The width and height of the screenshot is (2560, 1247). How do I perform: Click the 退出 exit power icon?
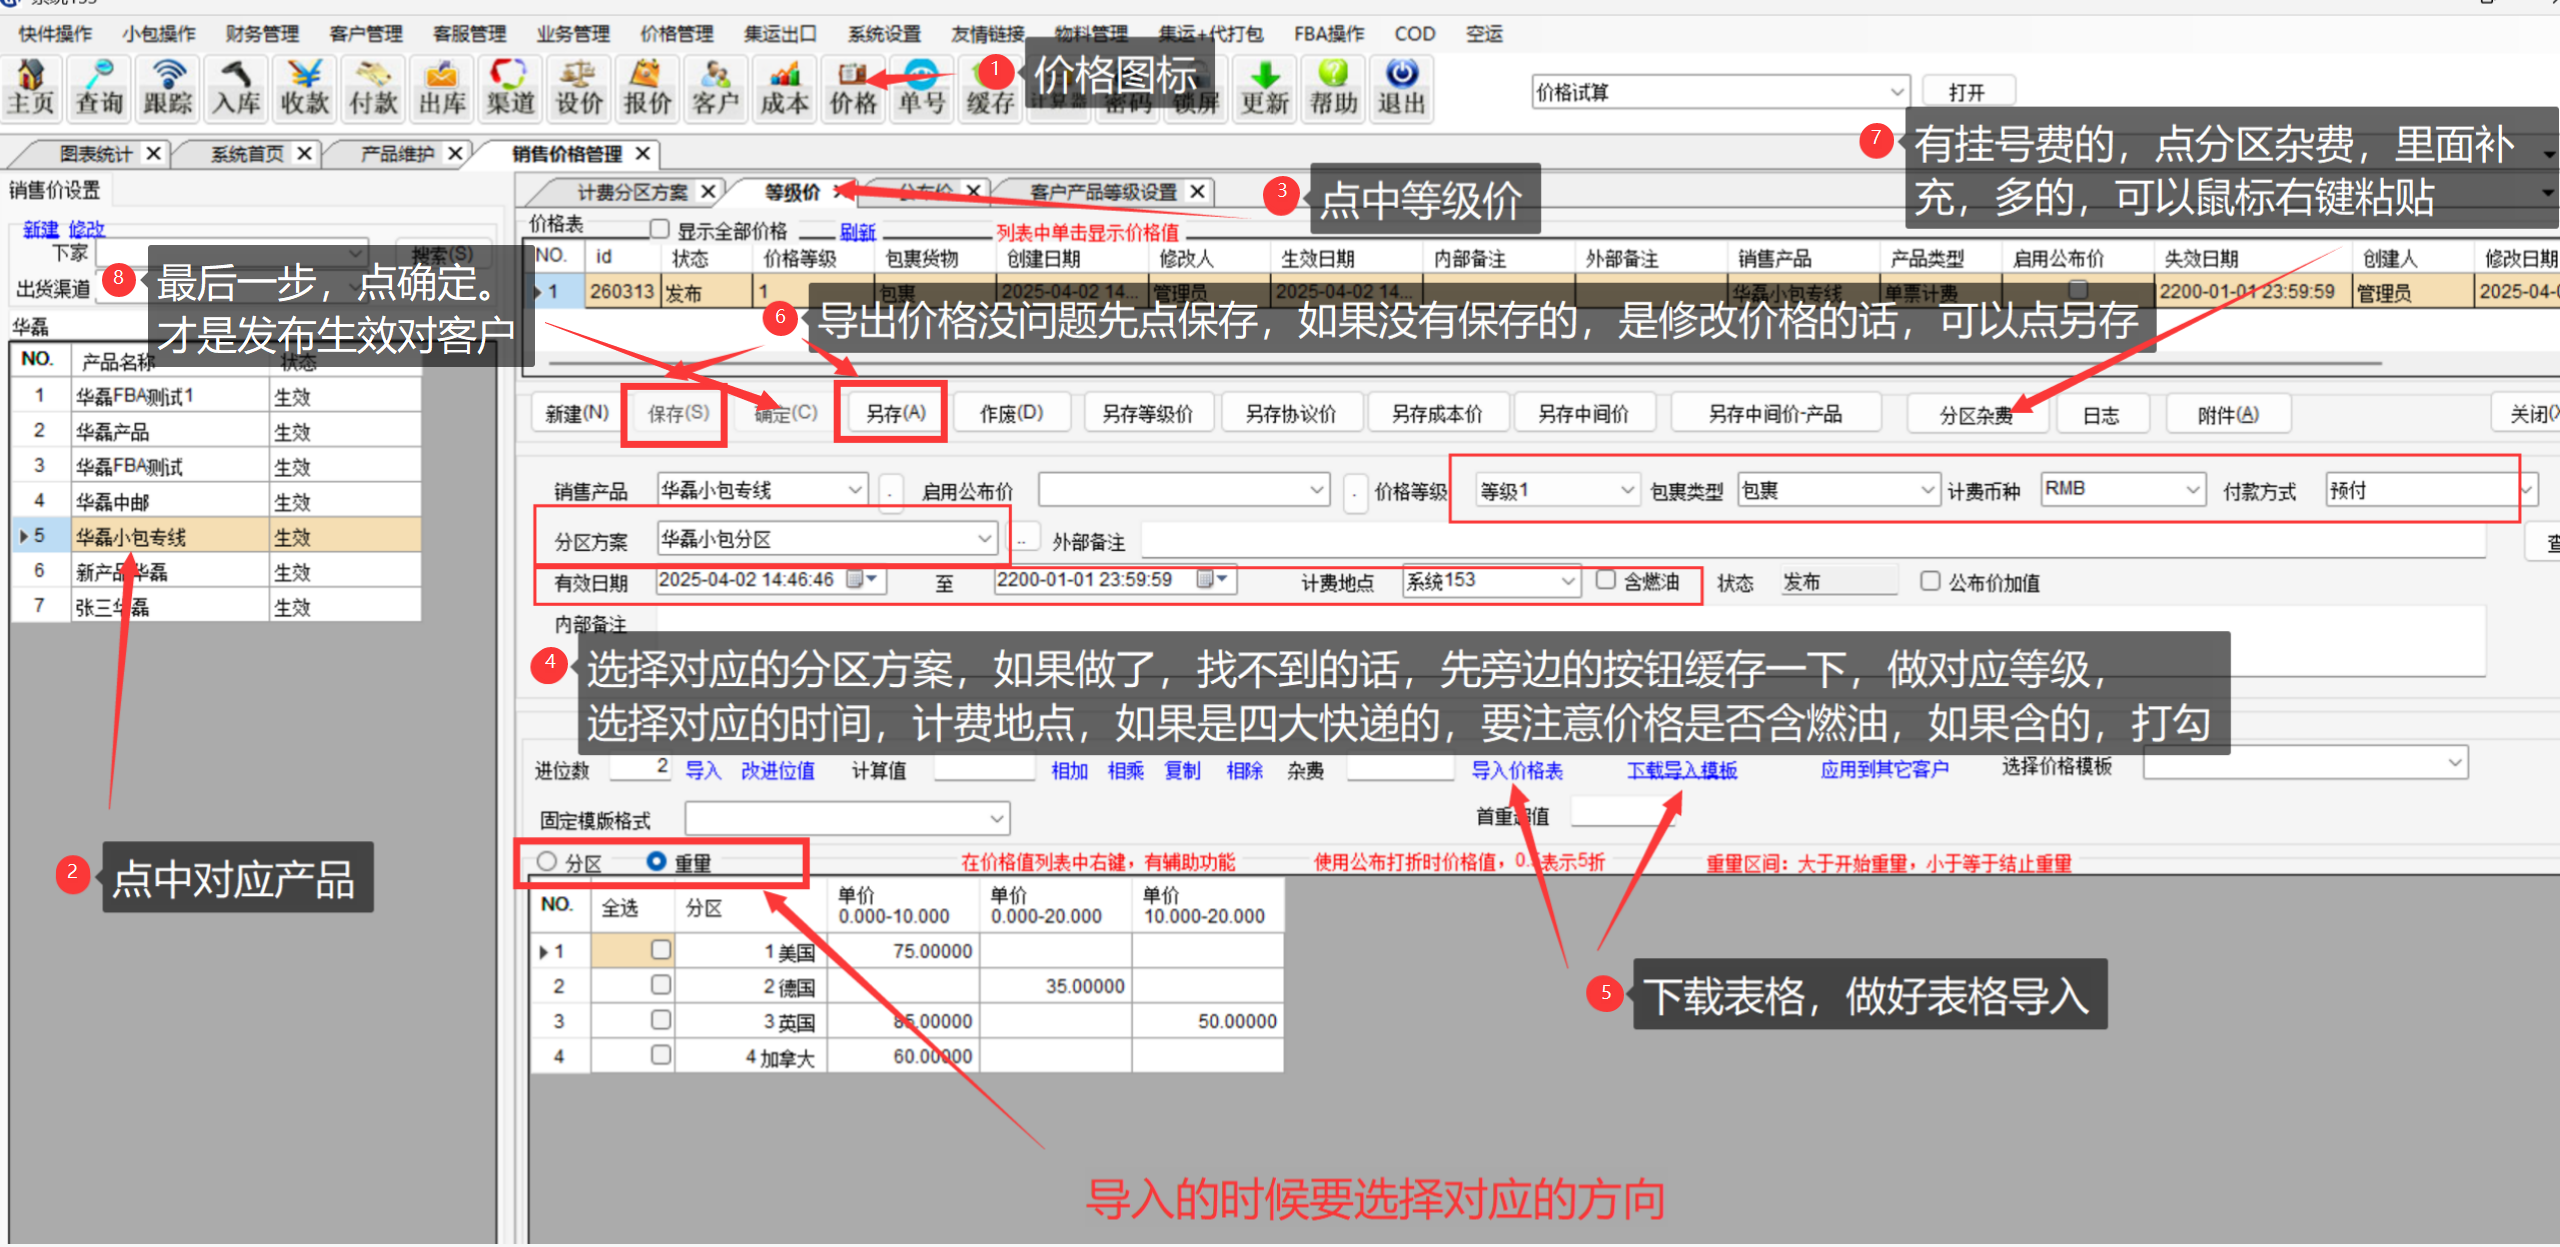coord(1402,88)
